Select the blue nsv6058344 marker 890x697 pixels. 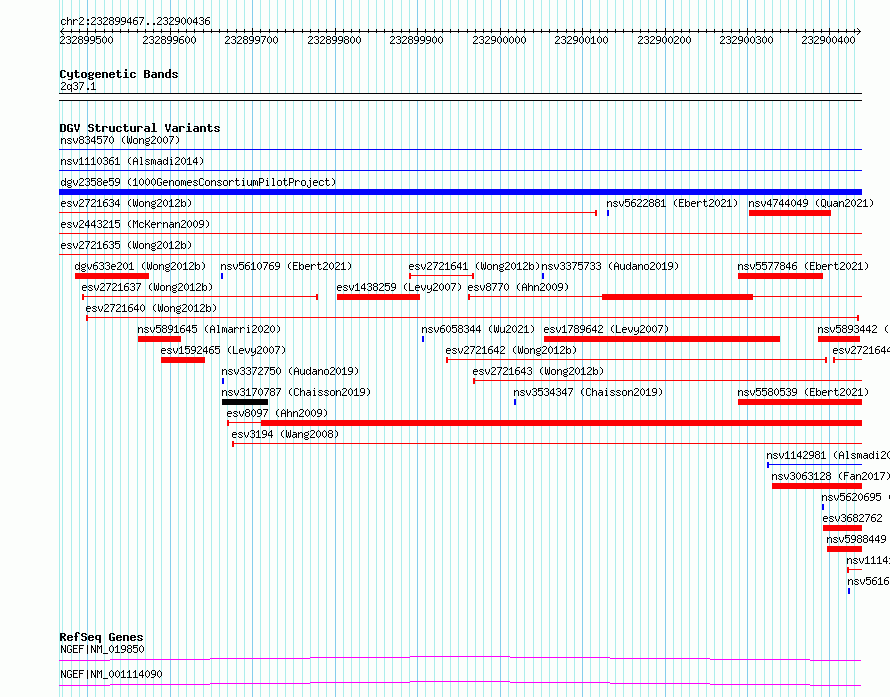(423, 339)
